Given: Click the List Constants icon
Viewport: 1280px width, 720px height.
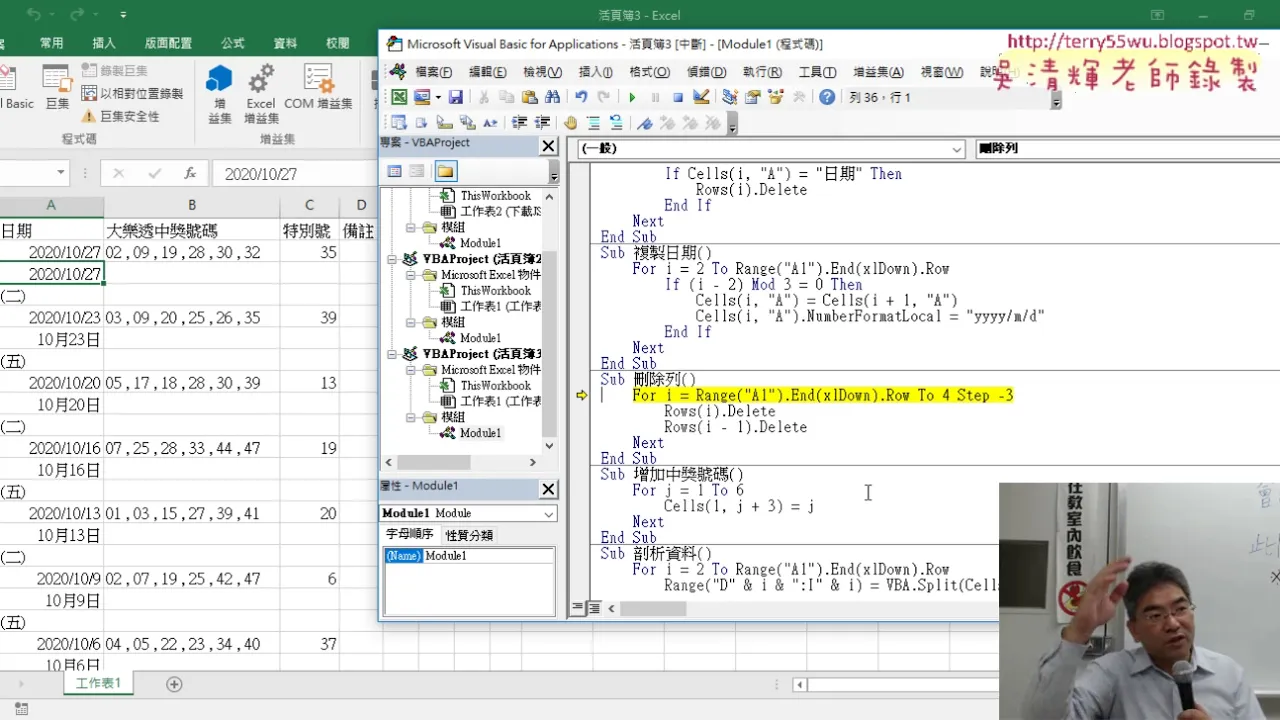Looking at the screenshot, I should click(x=422, y=123).
